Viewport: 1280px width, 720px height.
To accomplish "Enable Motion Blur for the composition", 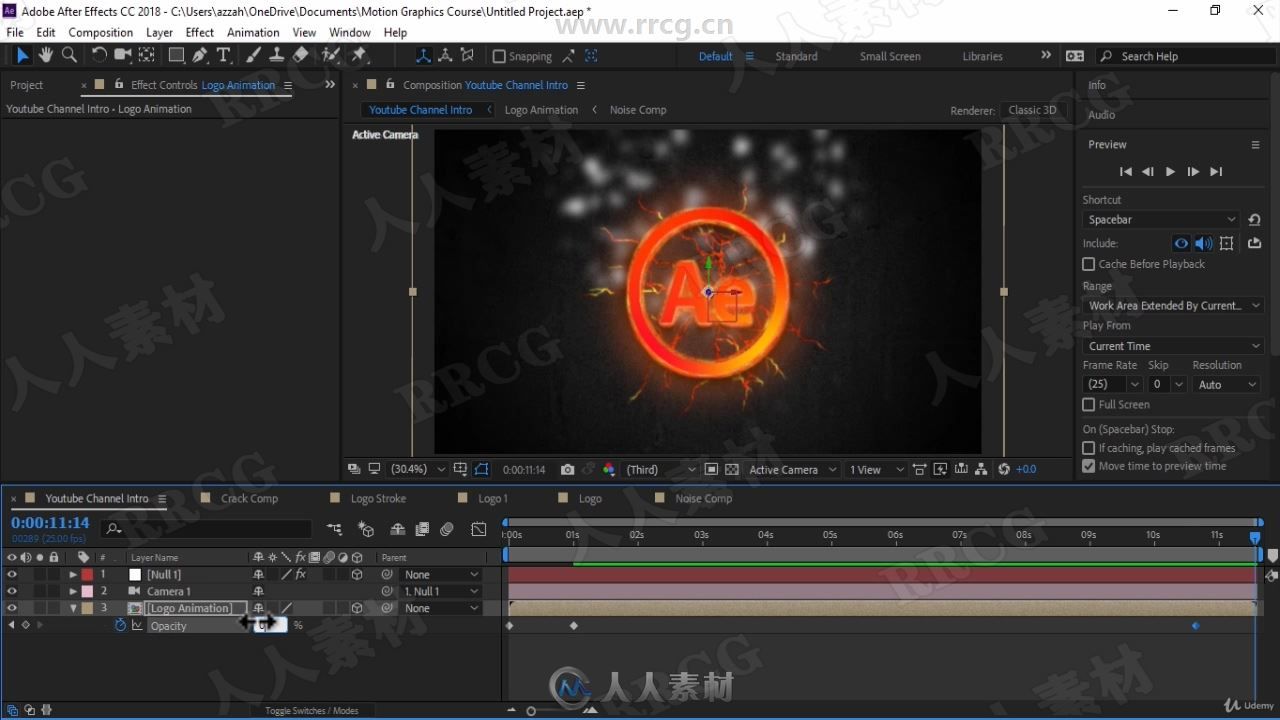I will [447, 529].
